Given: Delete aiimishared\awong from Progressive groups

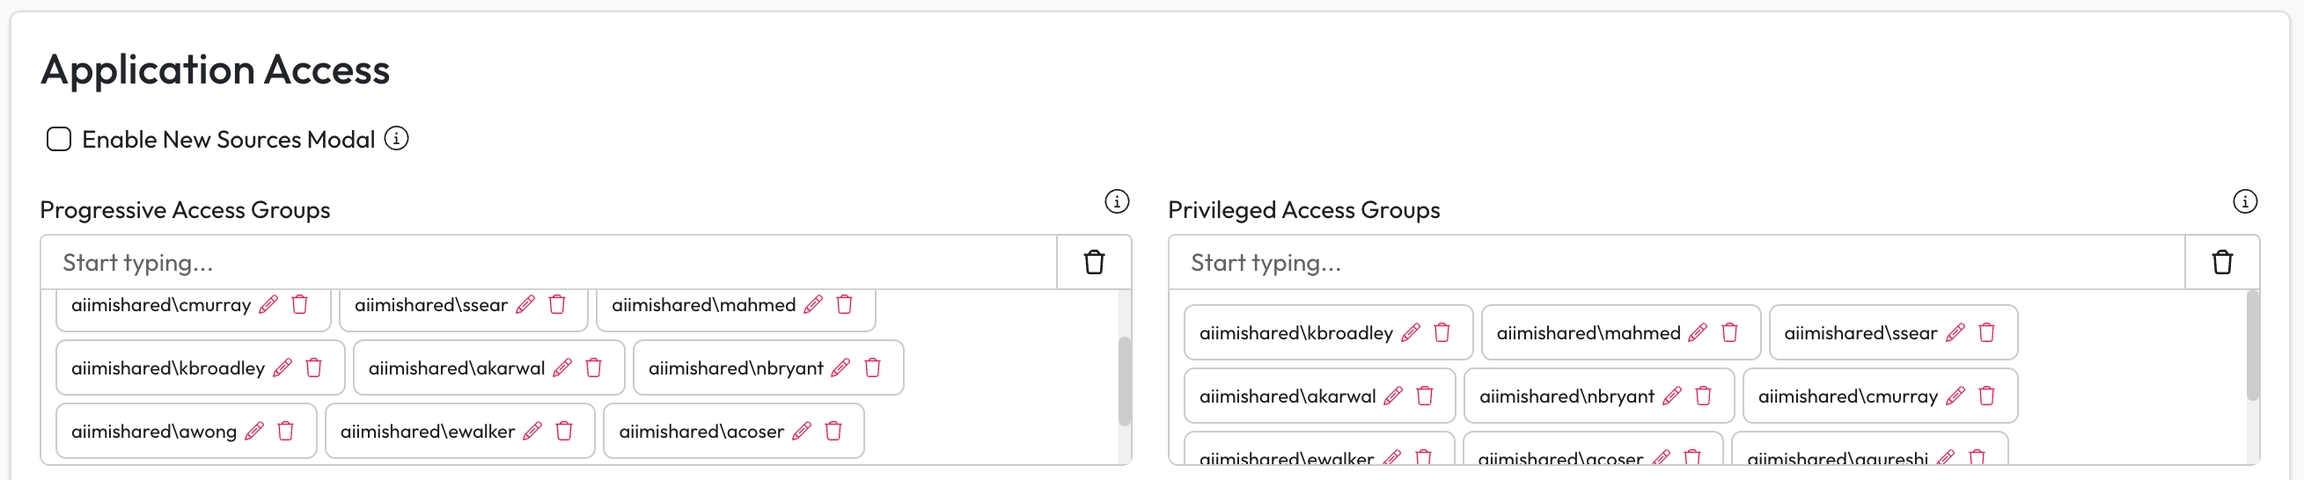Looking at the screenshot, I should pyautogui.click(x=286, y=431).
